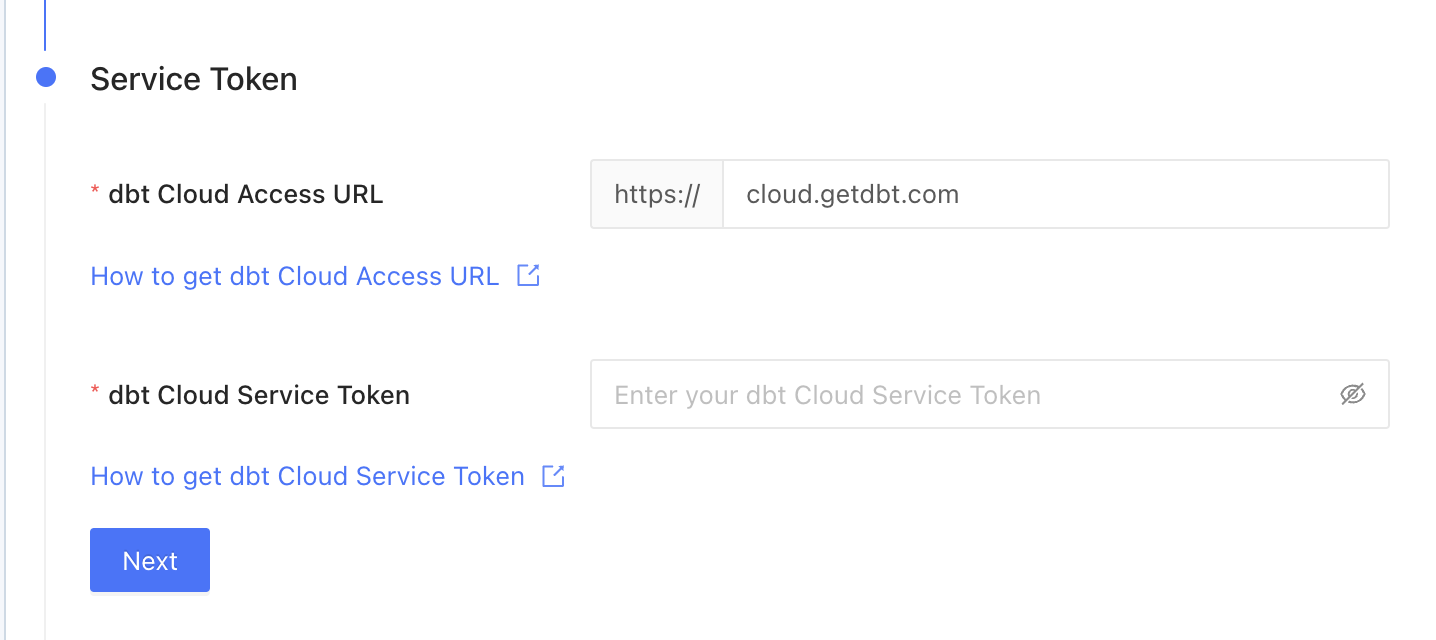Click the Next button

pyautogui.click(x=150, y=560)
